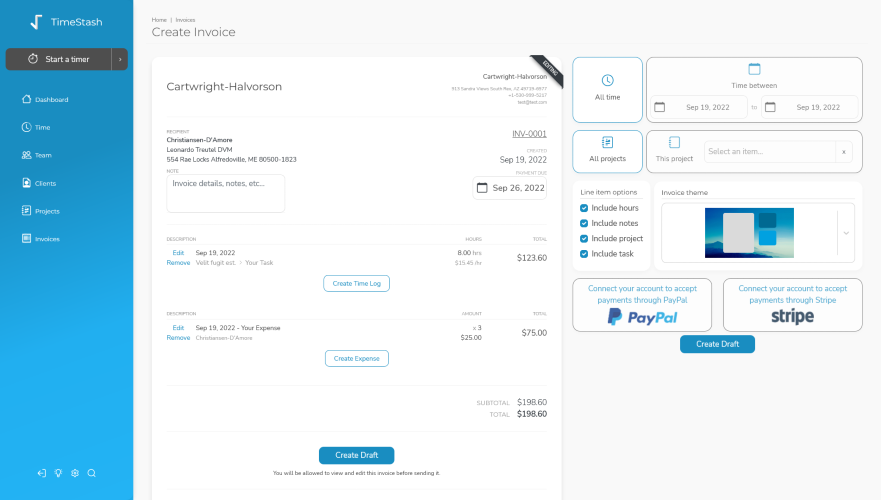Click the stopwatch icon on timer button
881x500 pixels.
click(33, 58)
